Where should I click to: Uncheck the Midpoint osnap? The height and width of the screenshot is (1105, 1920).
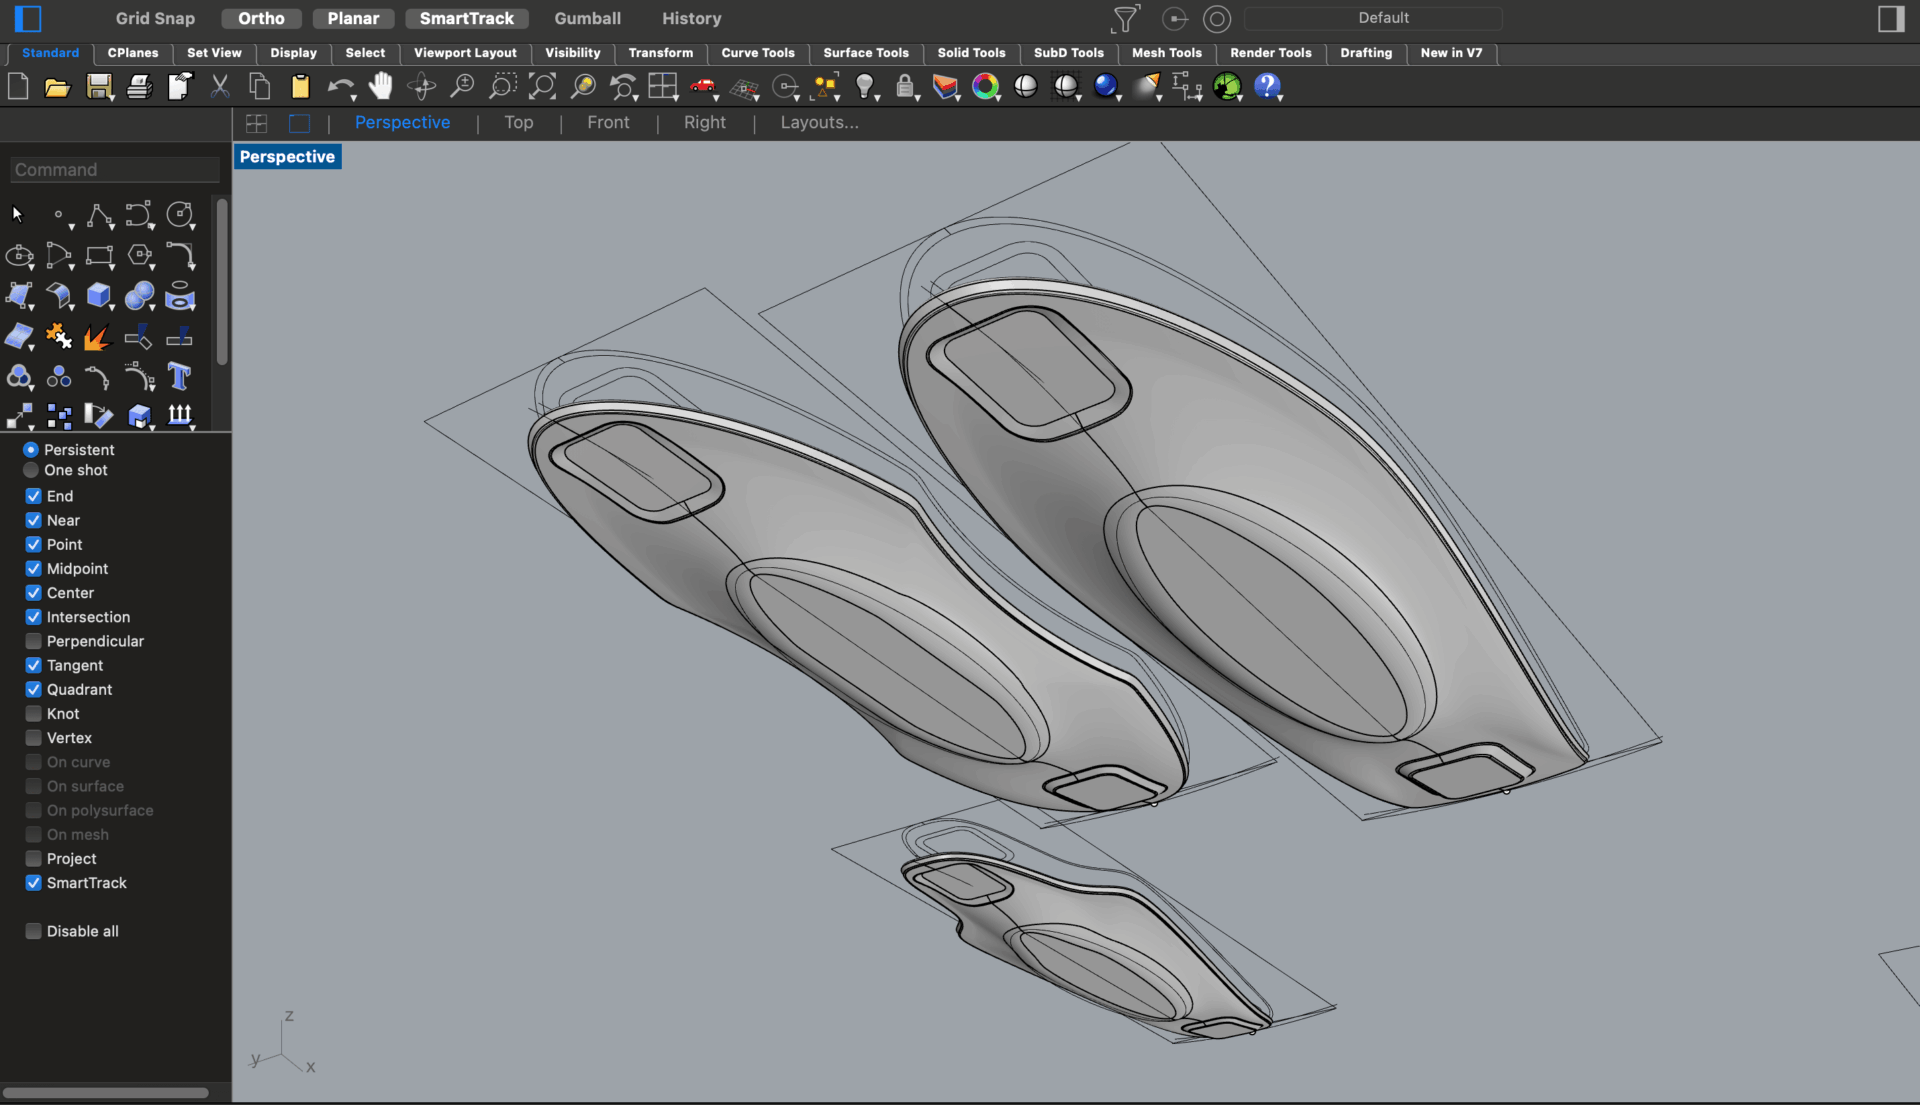pos(34,569)
